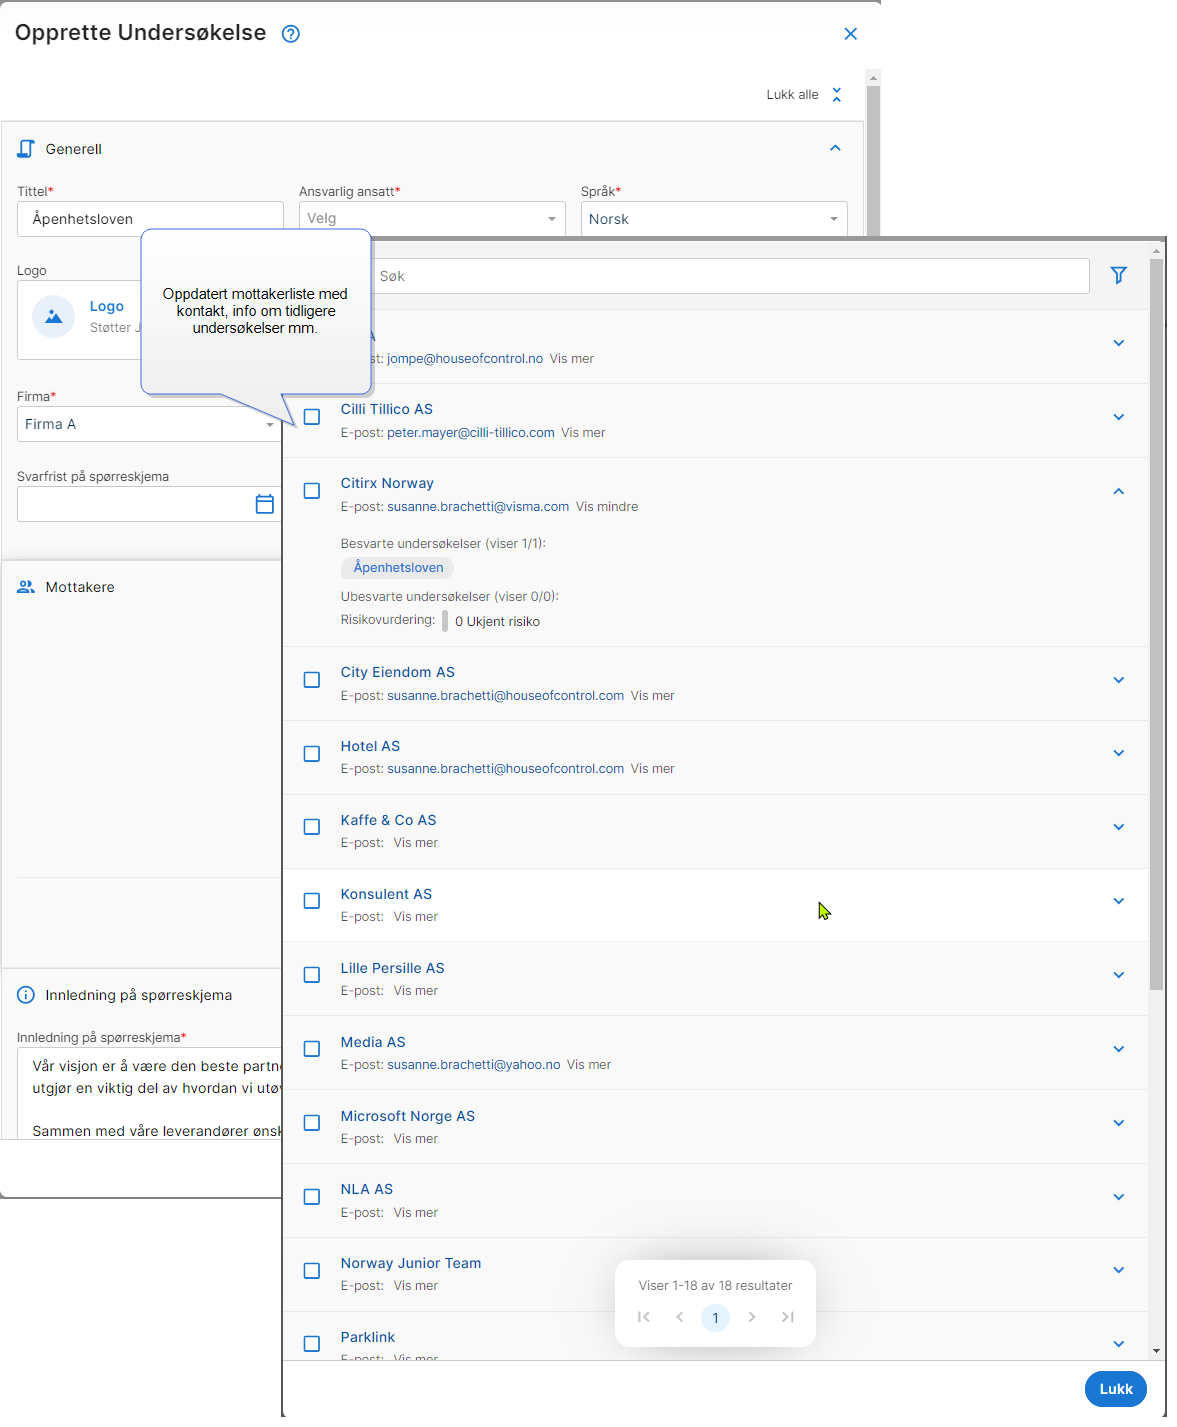Open the recipient filter funnel
1177x1427 pixels.
(1119, 275)
